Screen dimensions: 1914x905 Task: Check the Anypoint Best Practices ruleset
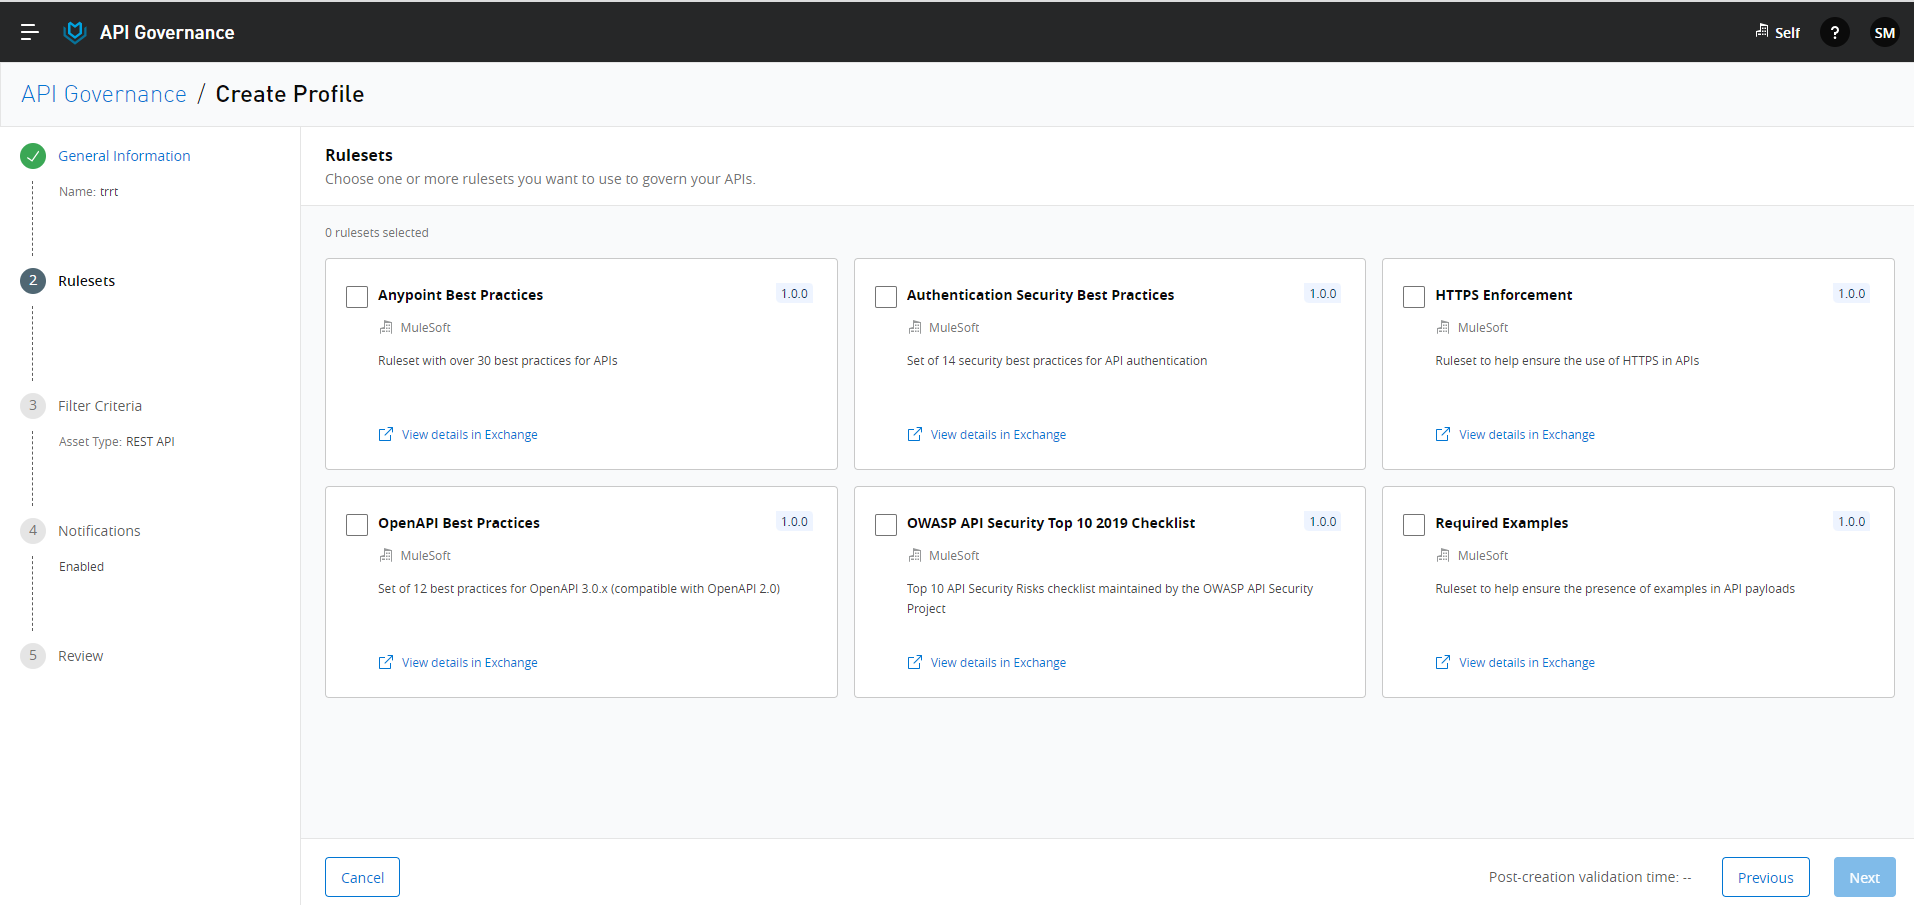tap(357, 296)
